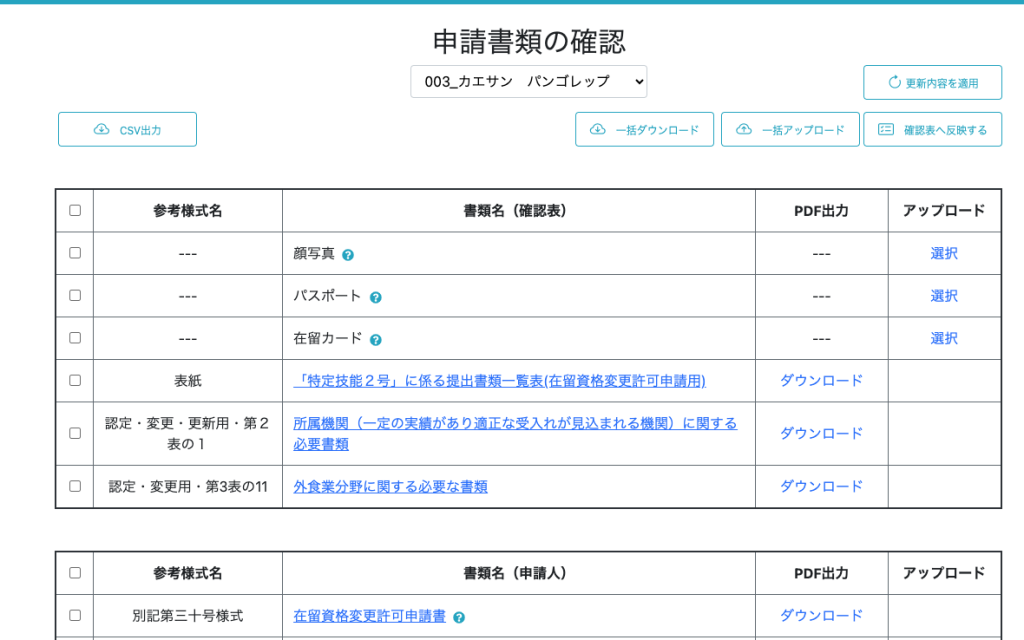Viewport: 1024px width, 640px height.
Task: Download PDF for 認定・変更・更新用・第2表の1 row
Action: pyautogui.click(x=822, y=434)
